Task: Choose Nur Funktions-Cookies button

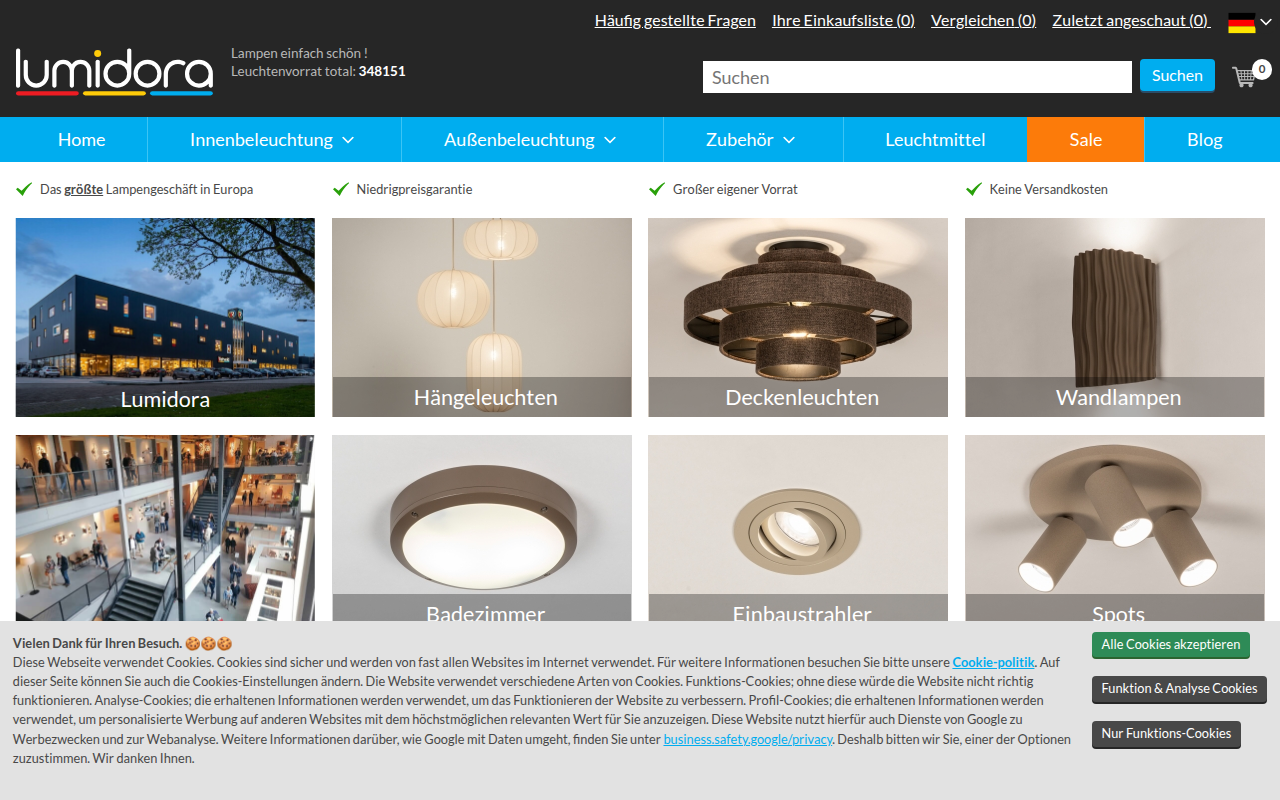Action: pyautogui.click(x=1166, y=734)
